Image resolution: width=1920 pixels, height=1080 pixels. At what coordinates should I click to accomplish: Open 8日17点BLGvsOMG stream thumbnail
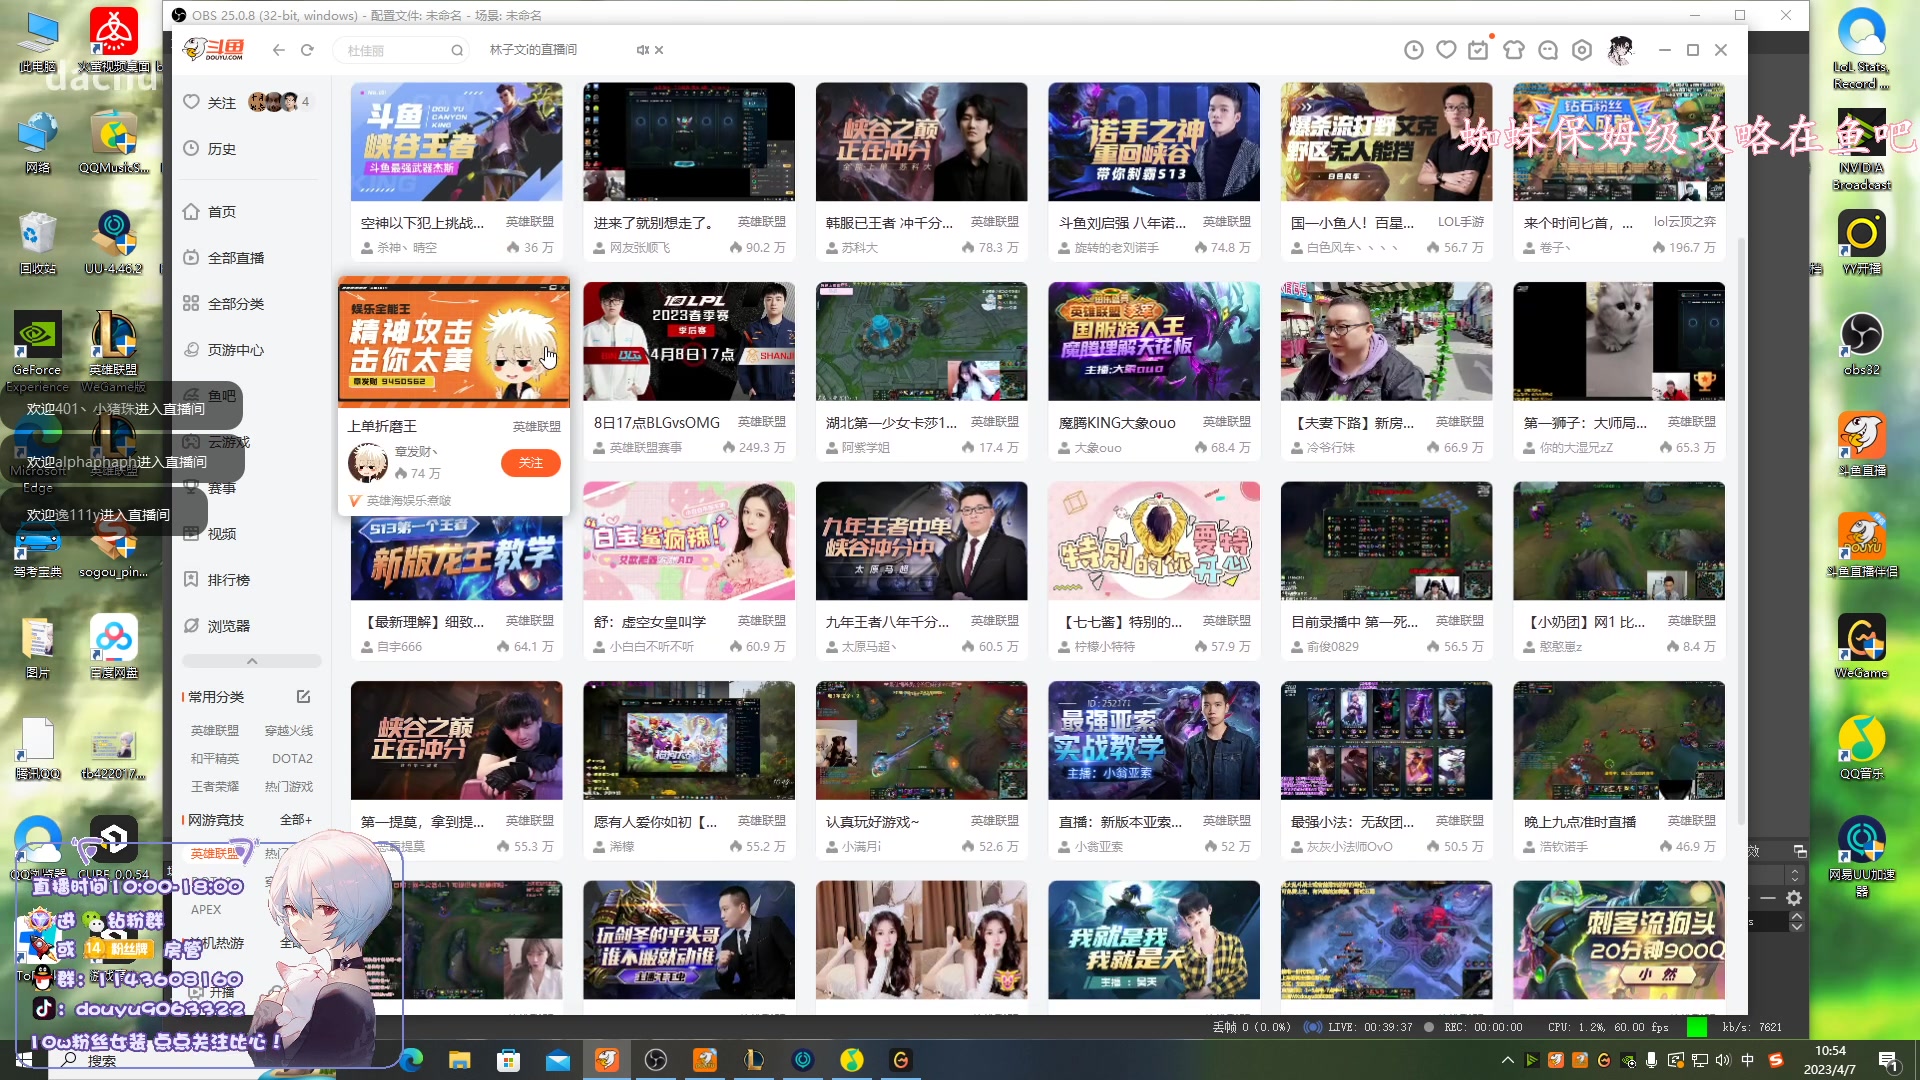(x=689, y=341)
